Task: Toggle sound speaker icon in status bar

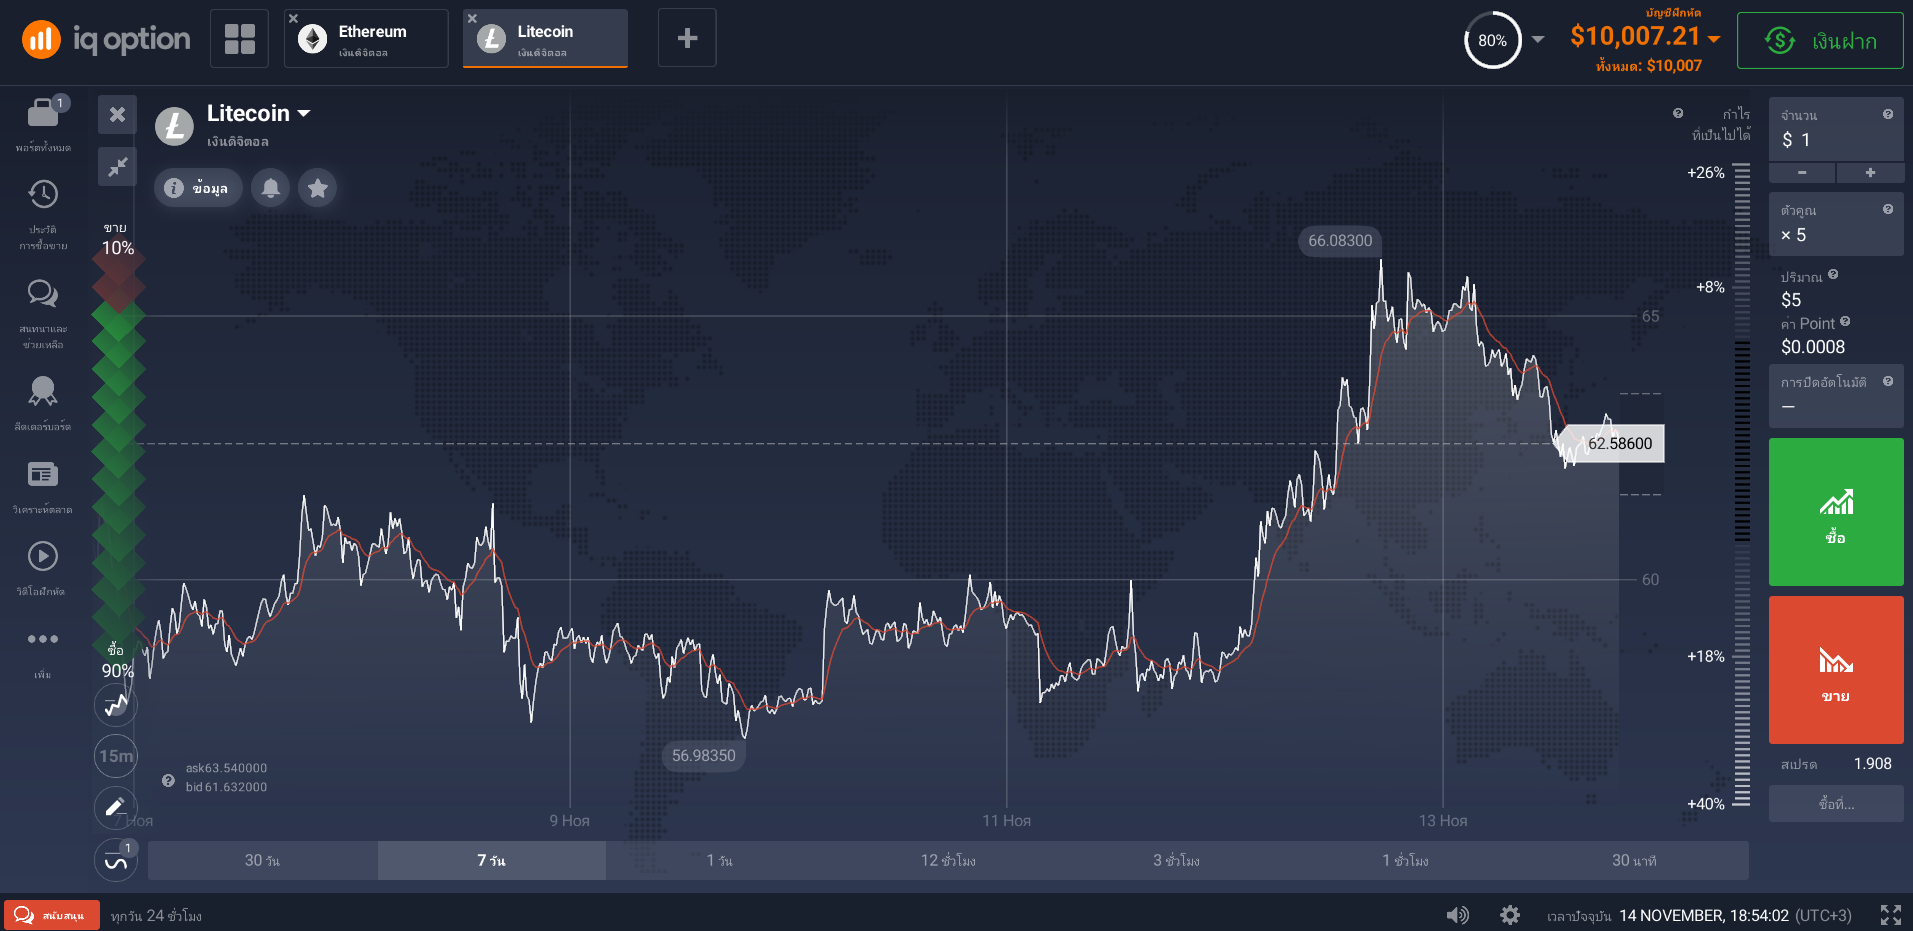Action: (x=1457, y=915)
